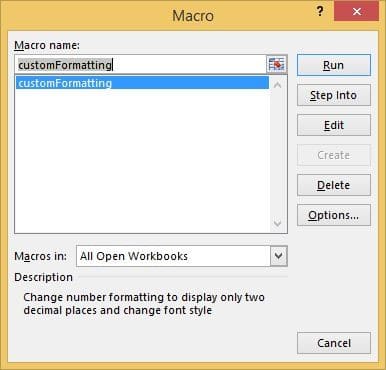The width and height of the screenshot is (386, 370).
Task: Open the All Open Workbooks combo box
Action: pyautogui.click(x=182, y=256)
